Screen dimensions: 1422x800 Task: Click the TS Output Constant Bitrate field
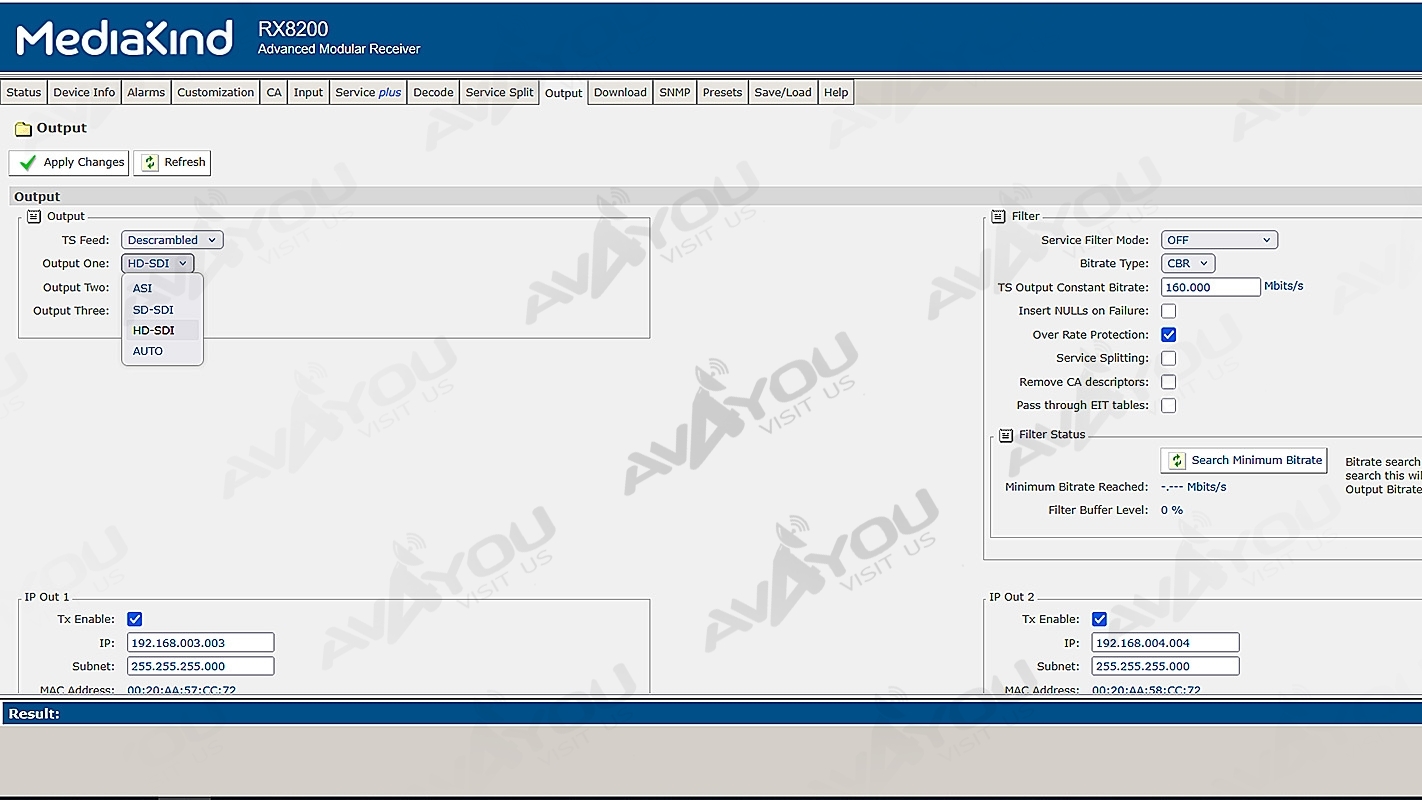(x=1210, y=287)
